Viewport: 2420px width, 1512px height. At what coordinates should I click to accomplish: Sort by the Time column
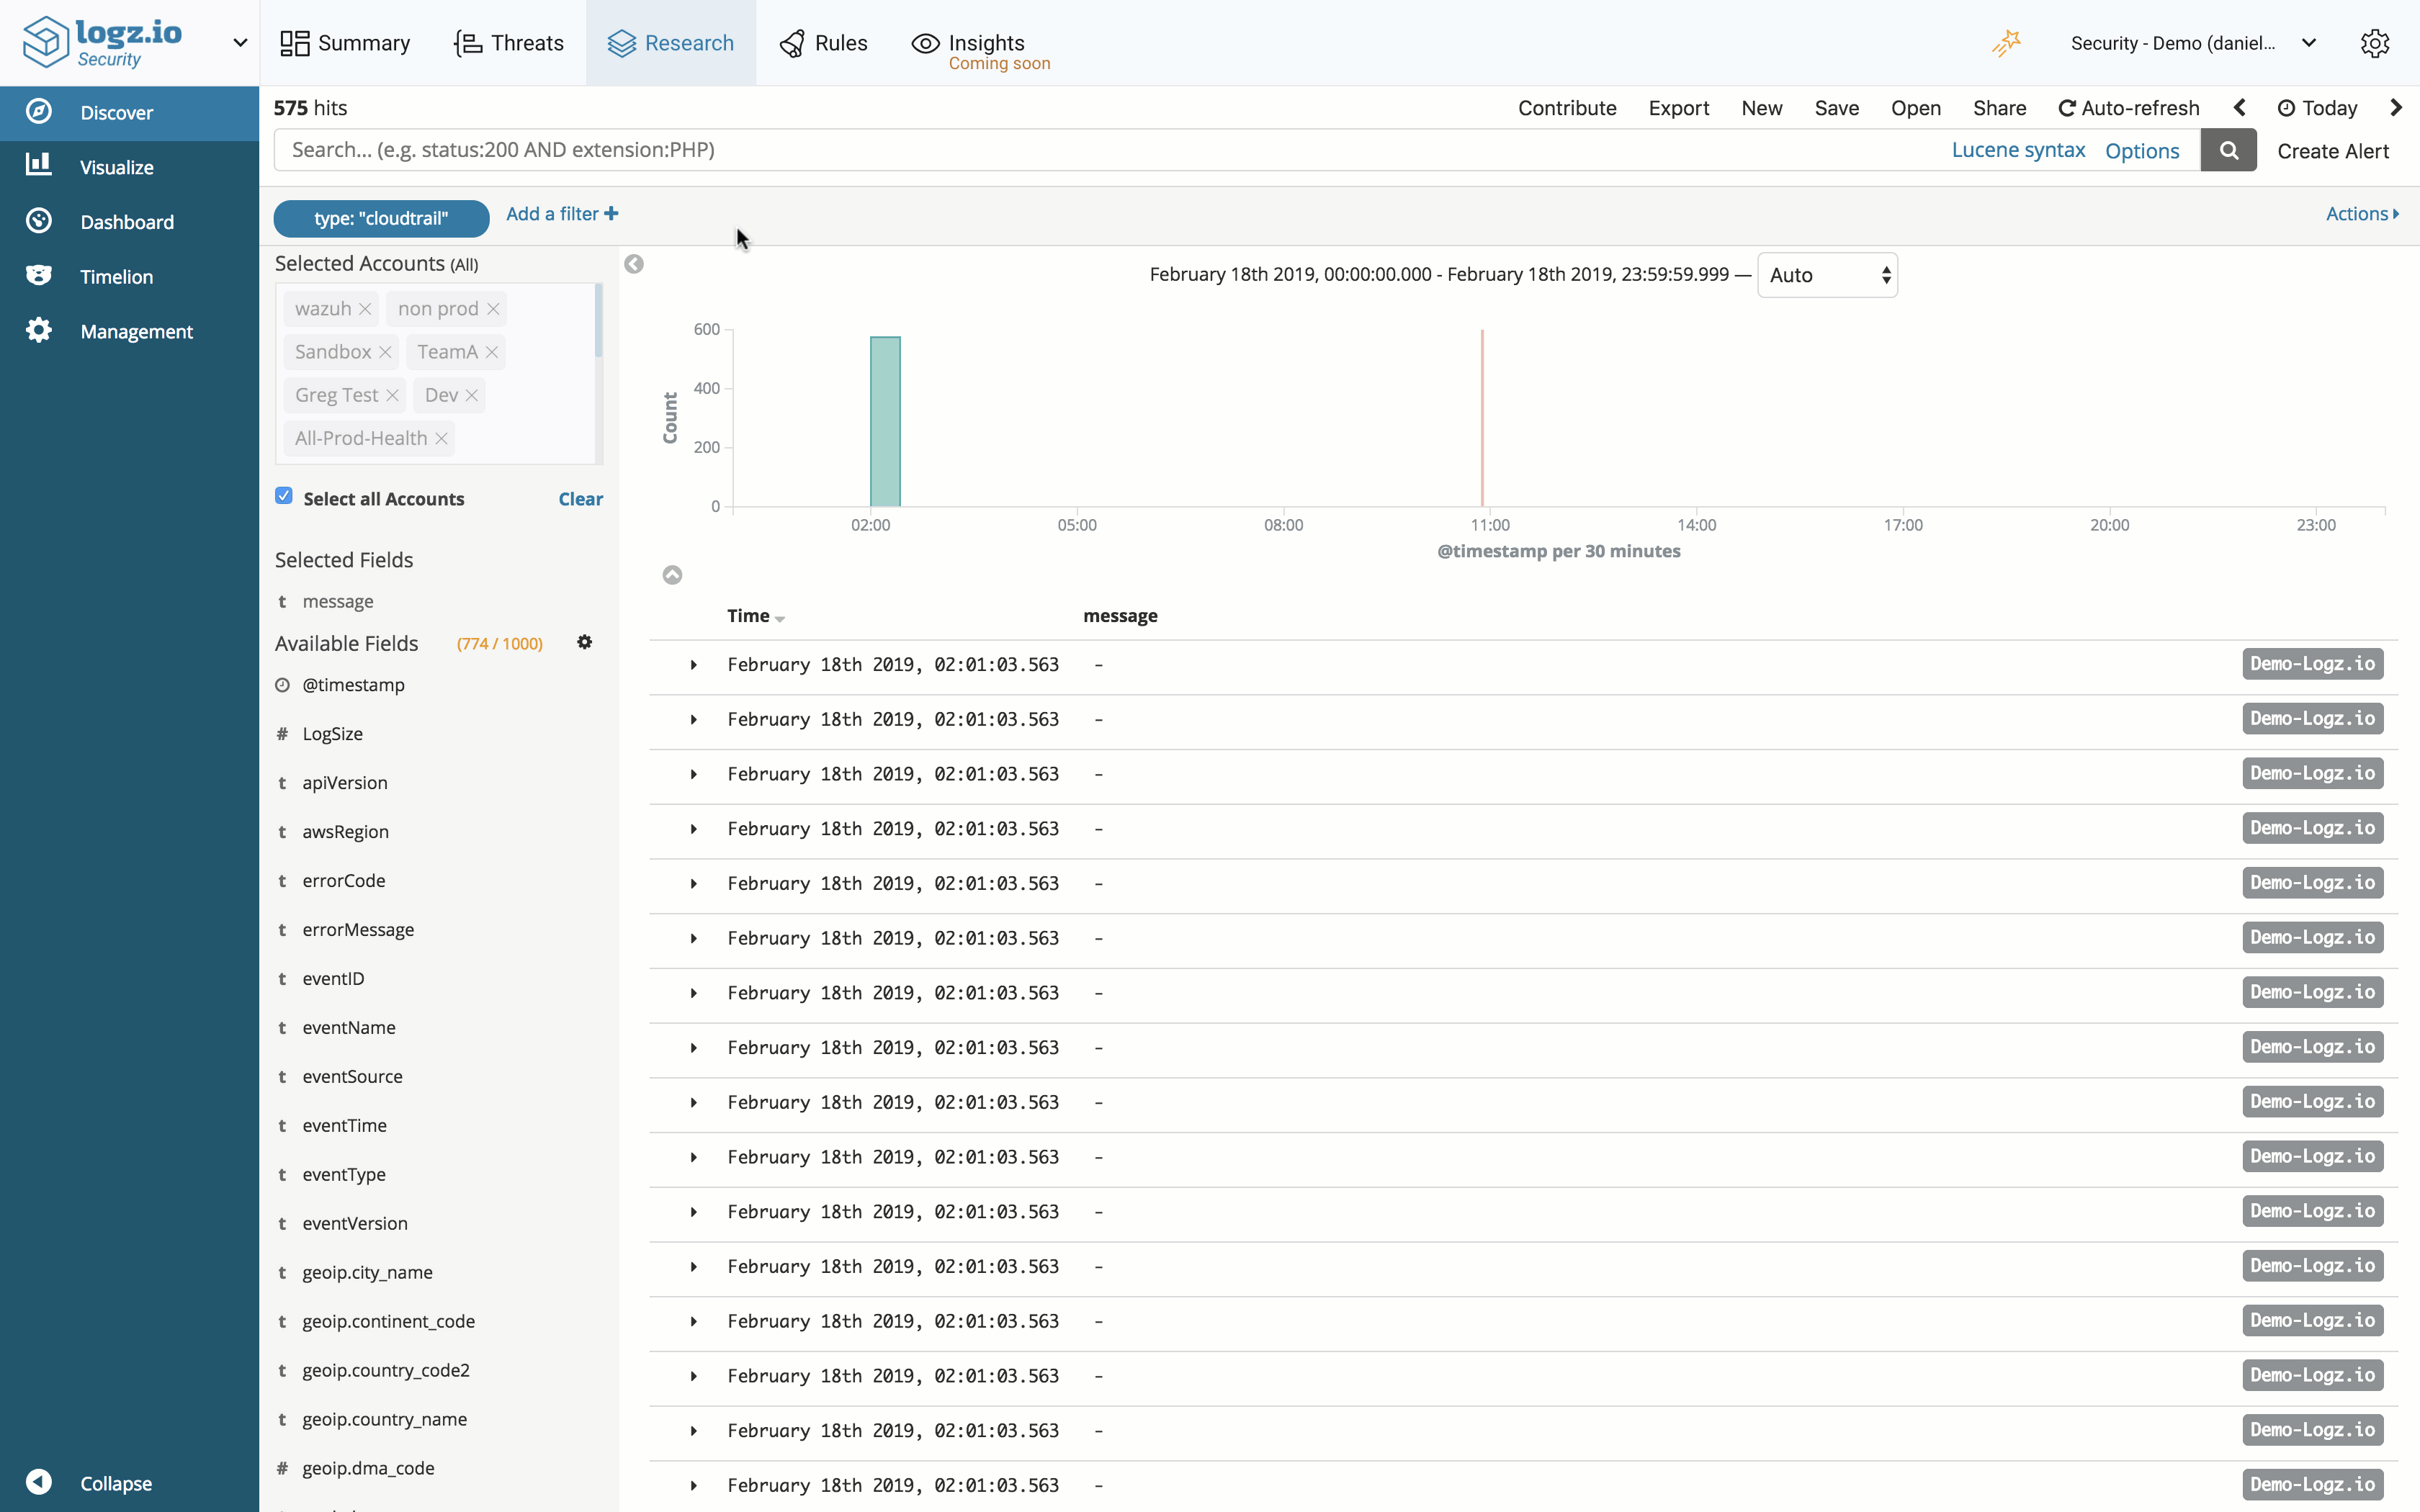756,616
